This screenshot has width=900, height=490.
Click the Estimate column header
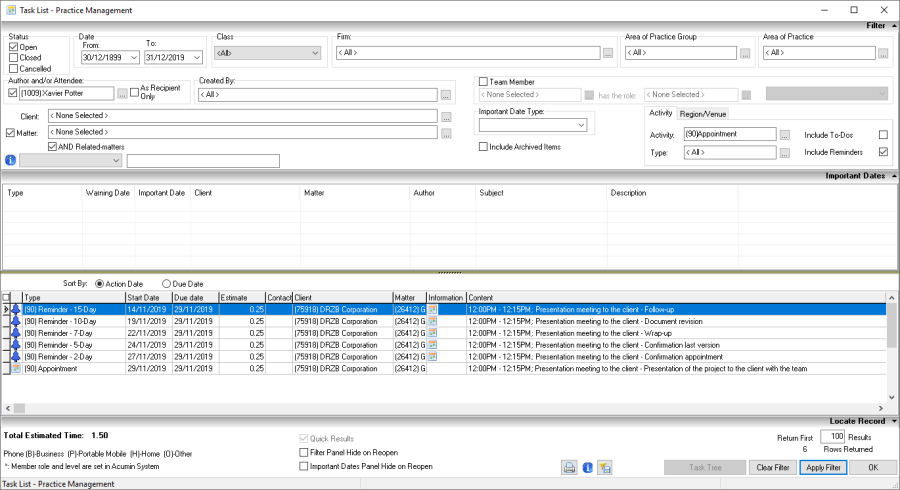pos(242,298)
